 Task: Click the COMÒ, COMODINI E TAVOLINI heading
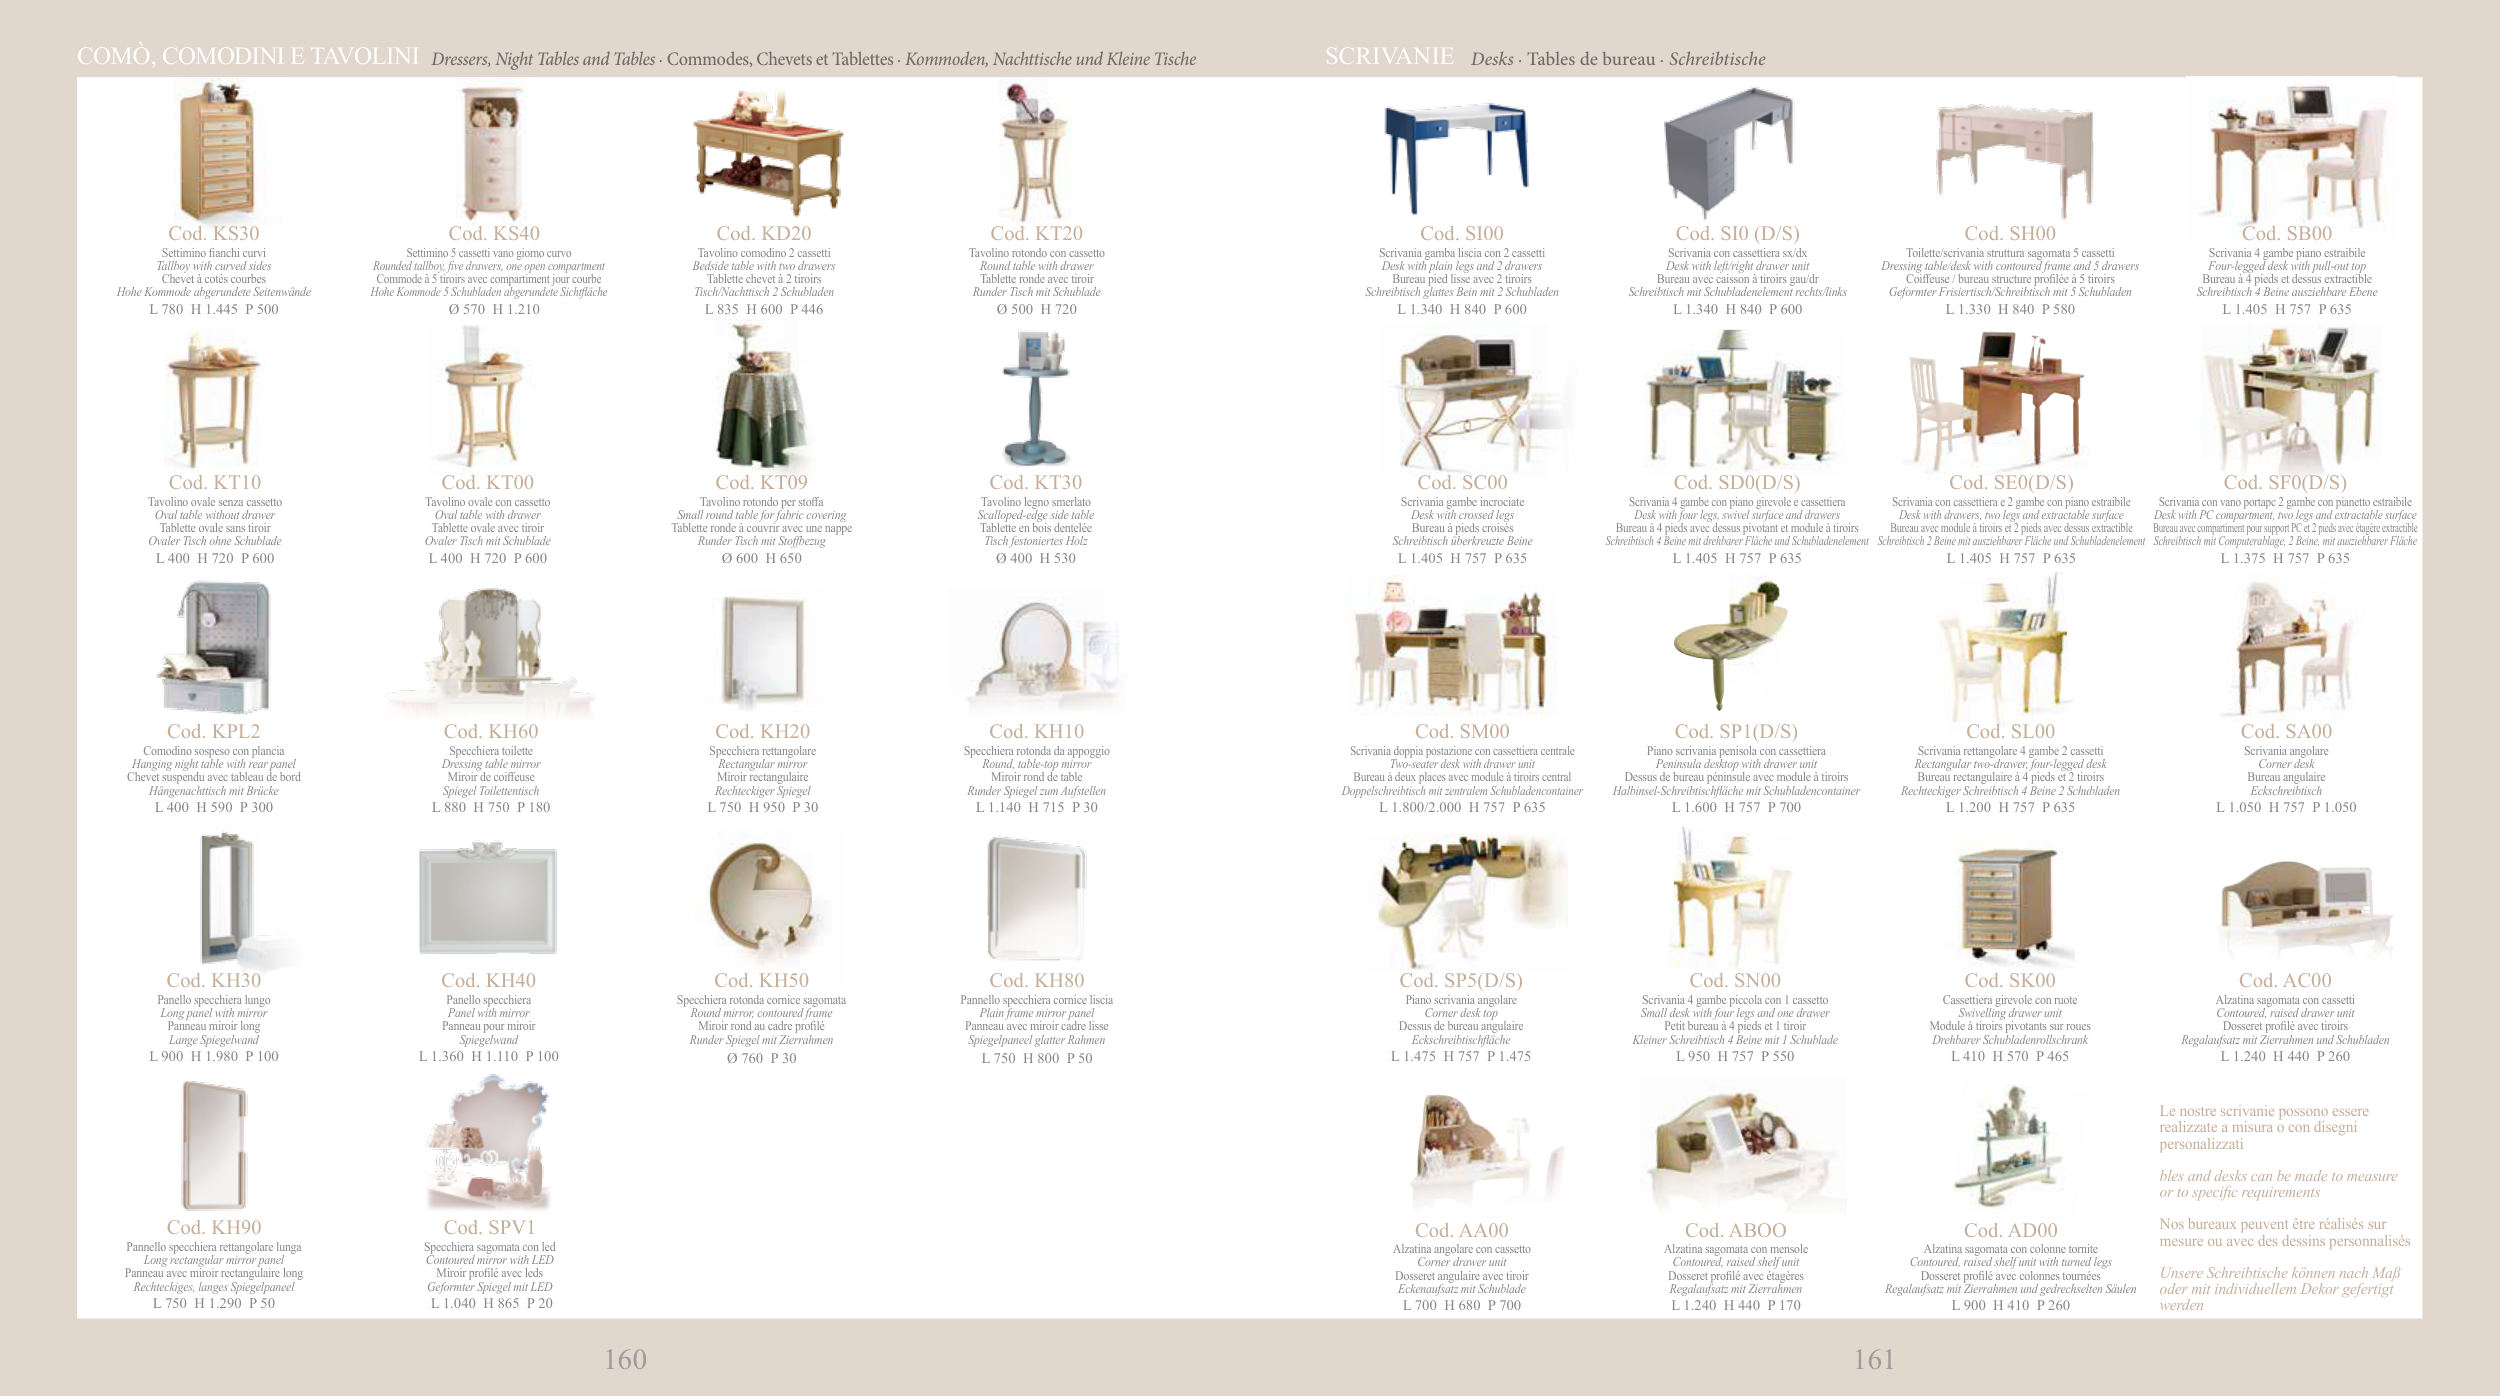248,56
